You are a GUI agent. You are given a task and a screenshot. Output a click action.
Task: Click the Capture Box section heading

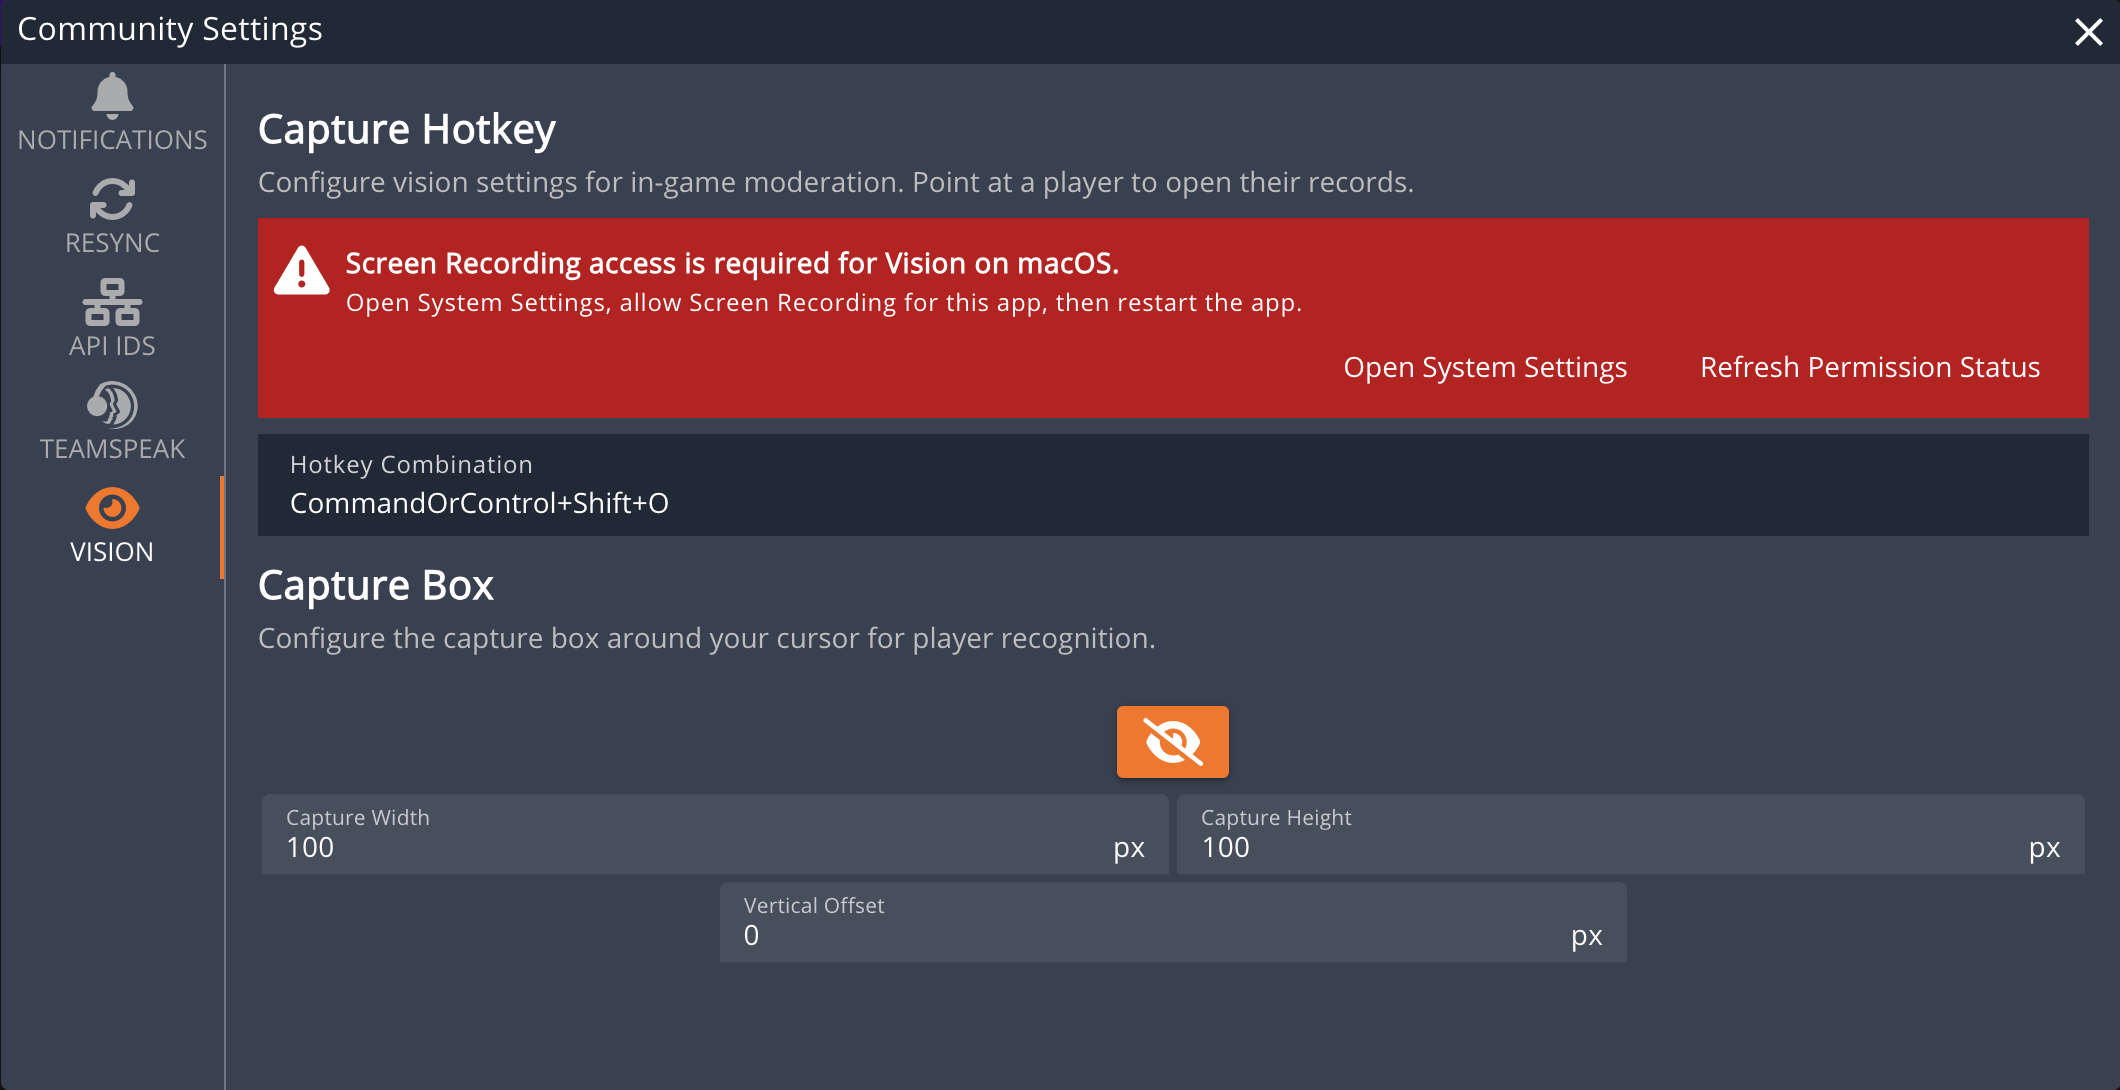(376, 586)
